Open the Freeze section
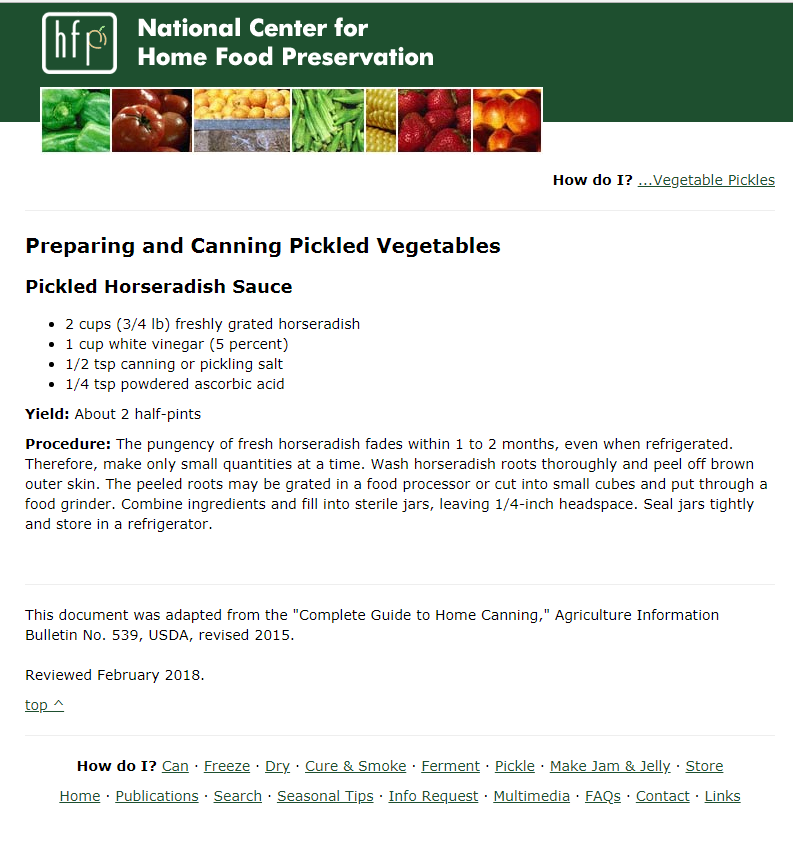The height and width of the screenshot is (866, 793). (227, 766)
